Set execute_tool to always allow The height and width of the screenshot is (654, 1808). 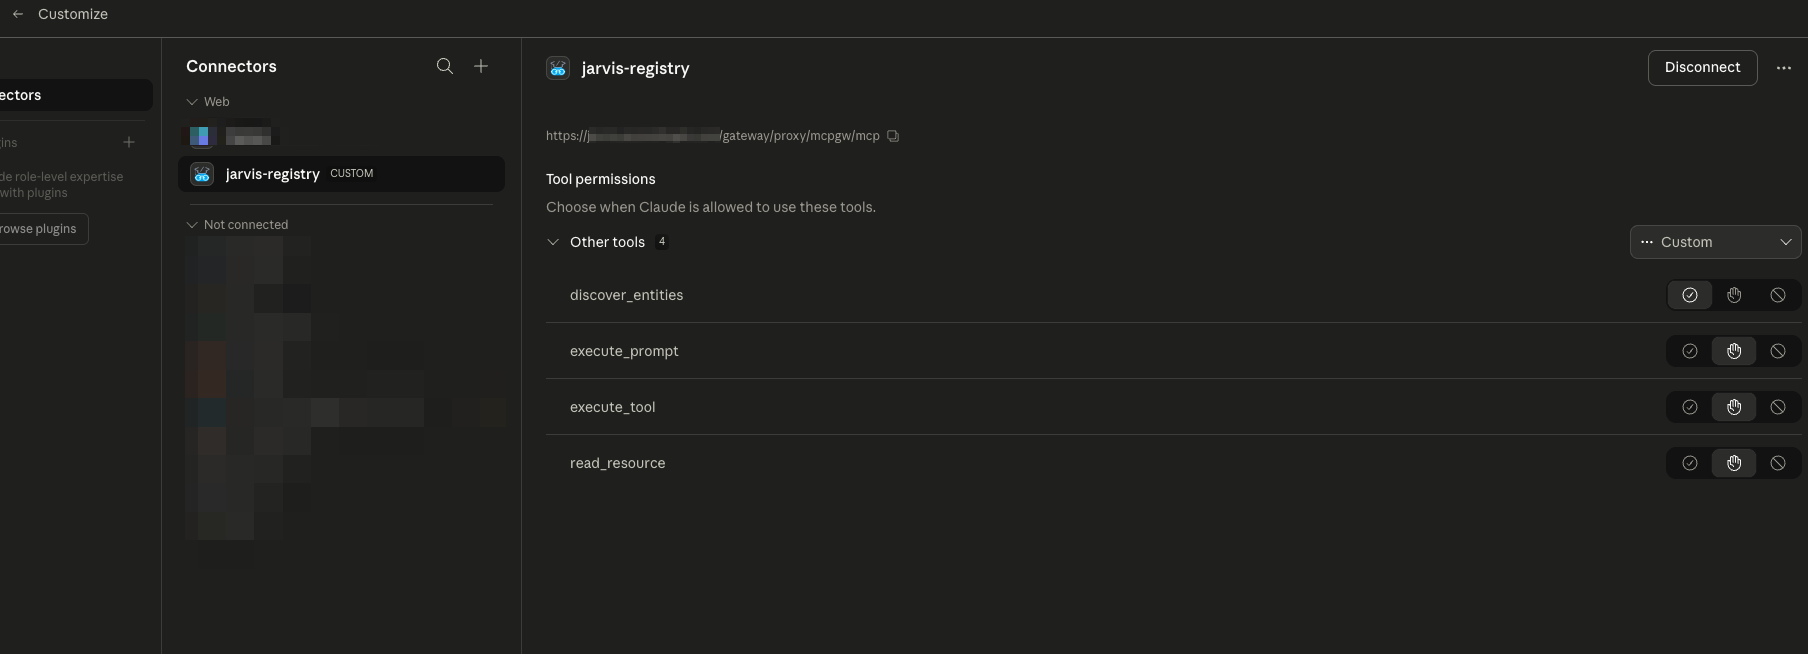1690,407
